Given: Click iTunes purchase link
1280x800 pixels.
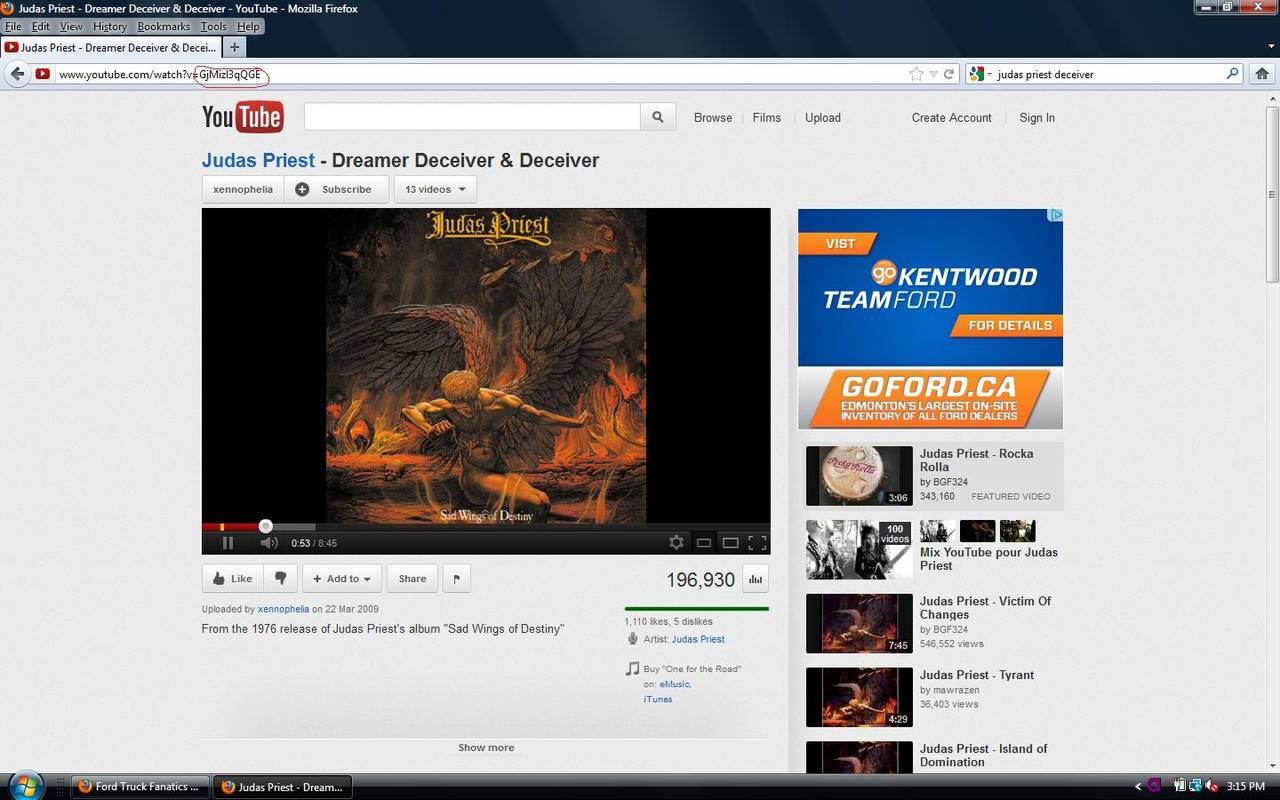Looking at the screenshot, I should 658,699.
